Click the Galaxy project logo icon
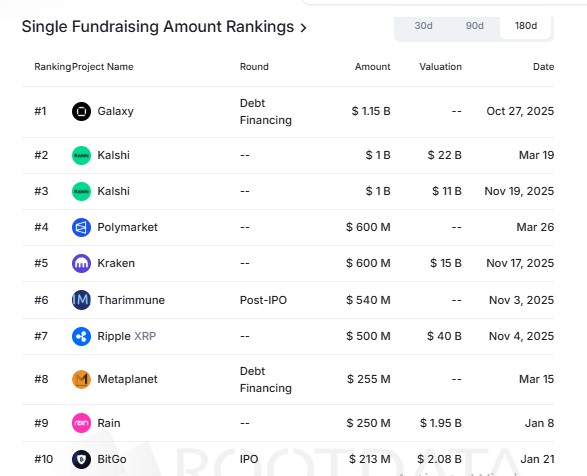 [x=81, y=111]
